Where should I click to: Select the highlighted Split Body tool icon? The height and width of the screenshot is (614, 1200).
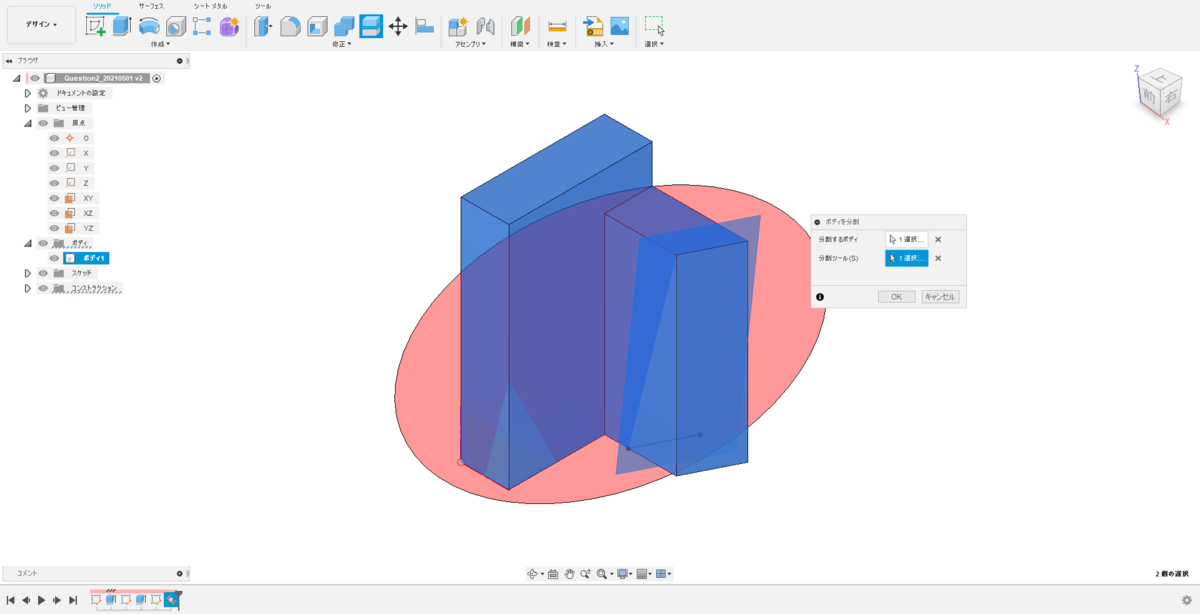[x=371, y=27]
